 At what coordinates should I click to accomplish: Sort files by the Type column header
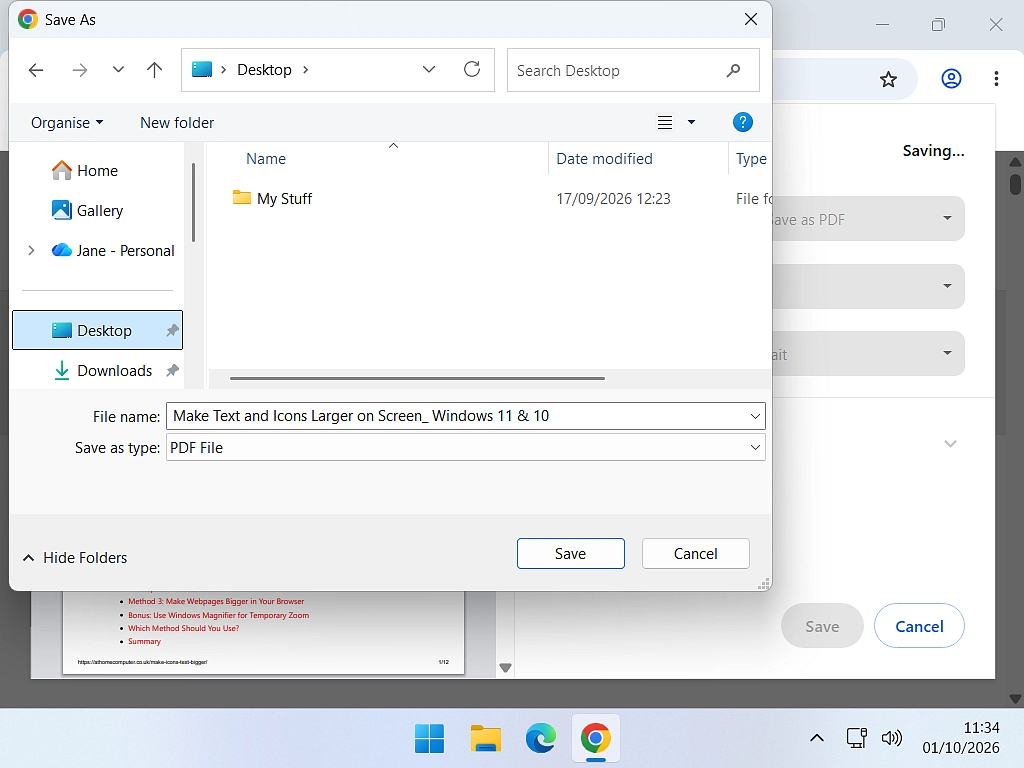coord(750,159)
